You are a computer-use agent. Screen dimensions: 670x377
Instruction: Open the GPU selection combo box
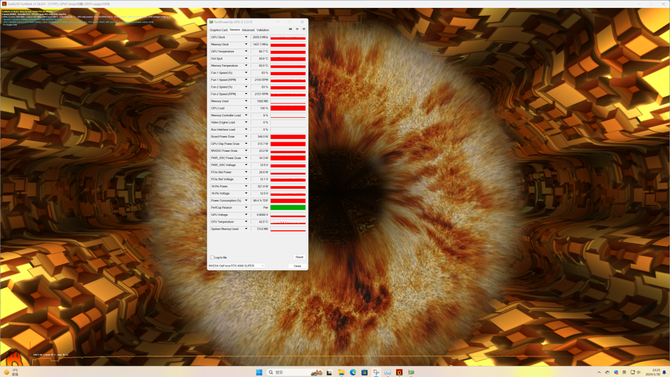[236, 266]
